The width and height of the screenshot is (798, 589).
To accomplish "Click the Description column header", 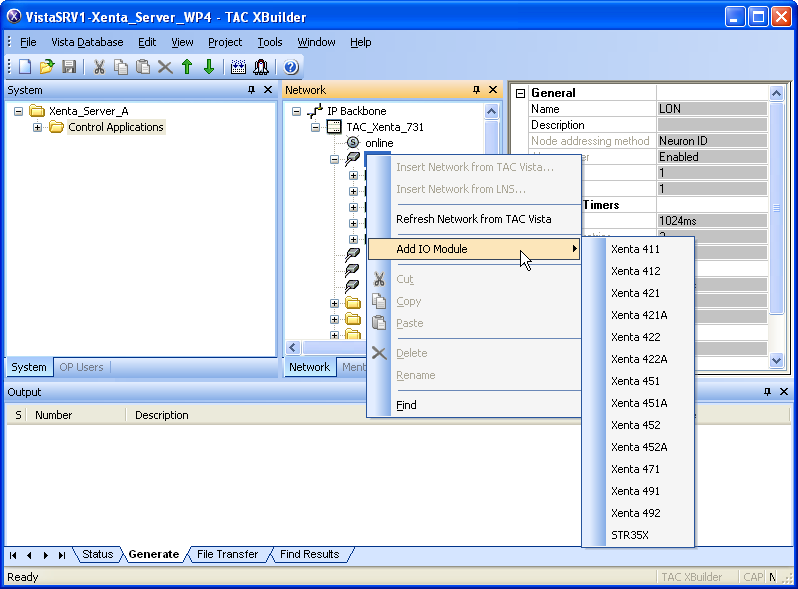I will point(162,415).
